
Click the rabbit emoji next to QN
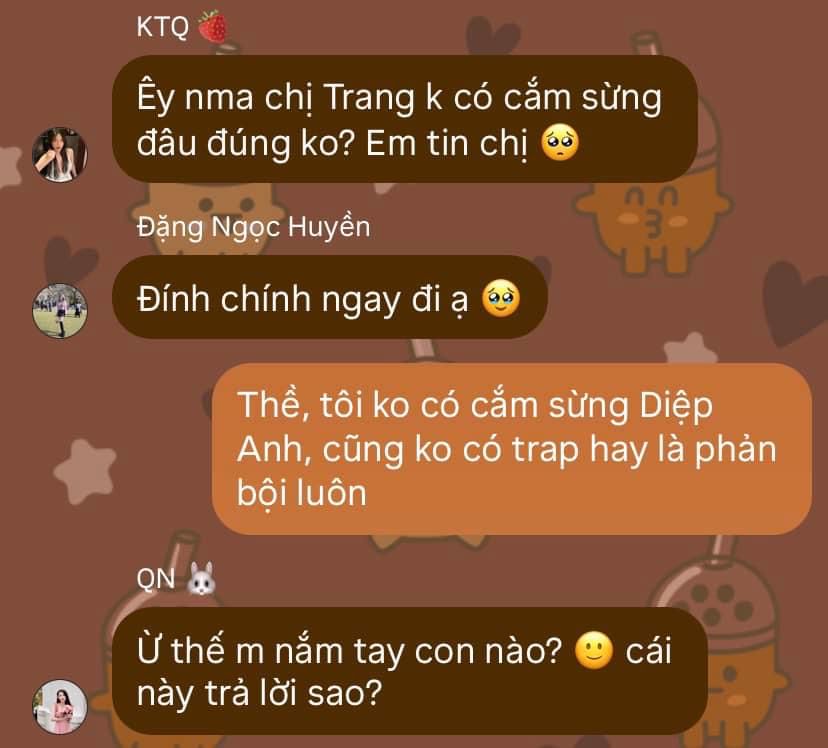point(201,579)
